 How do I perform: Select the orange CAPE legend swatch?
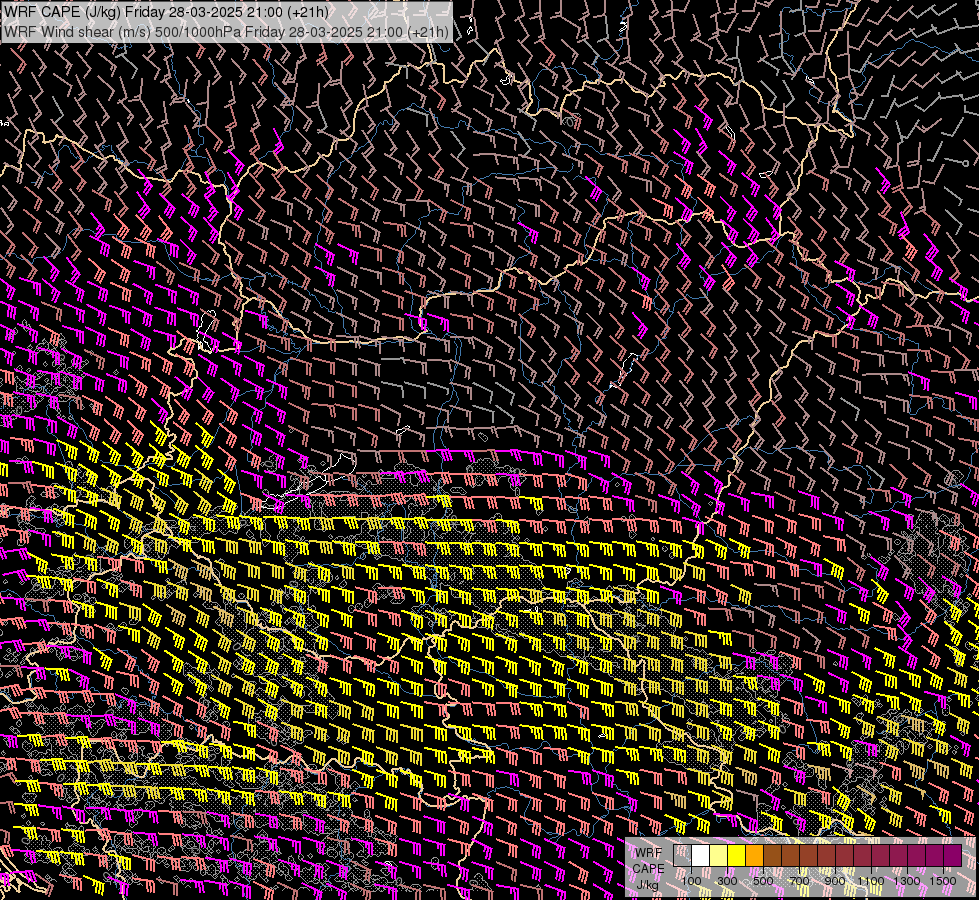click(754, 856)
